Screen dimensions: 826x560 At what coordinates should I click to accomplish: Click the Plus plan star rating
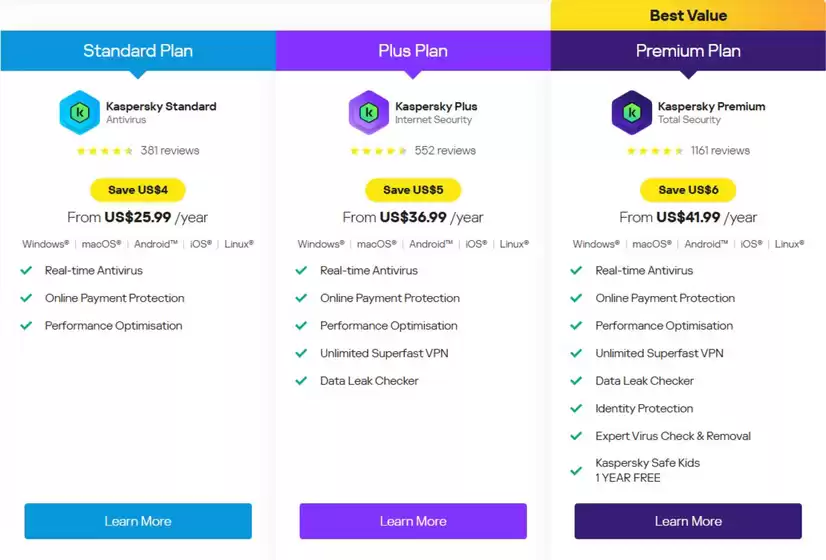pos(378,151)
